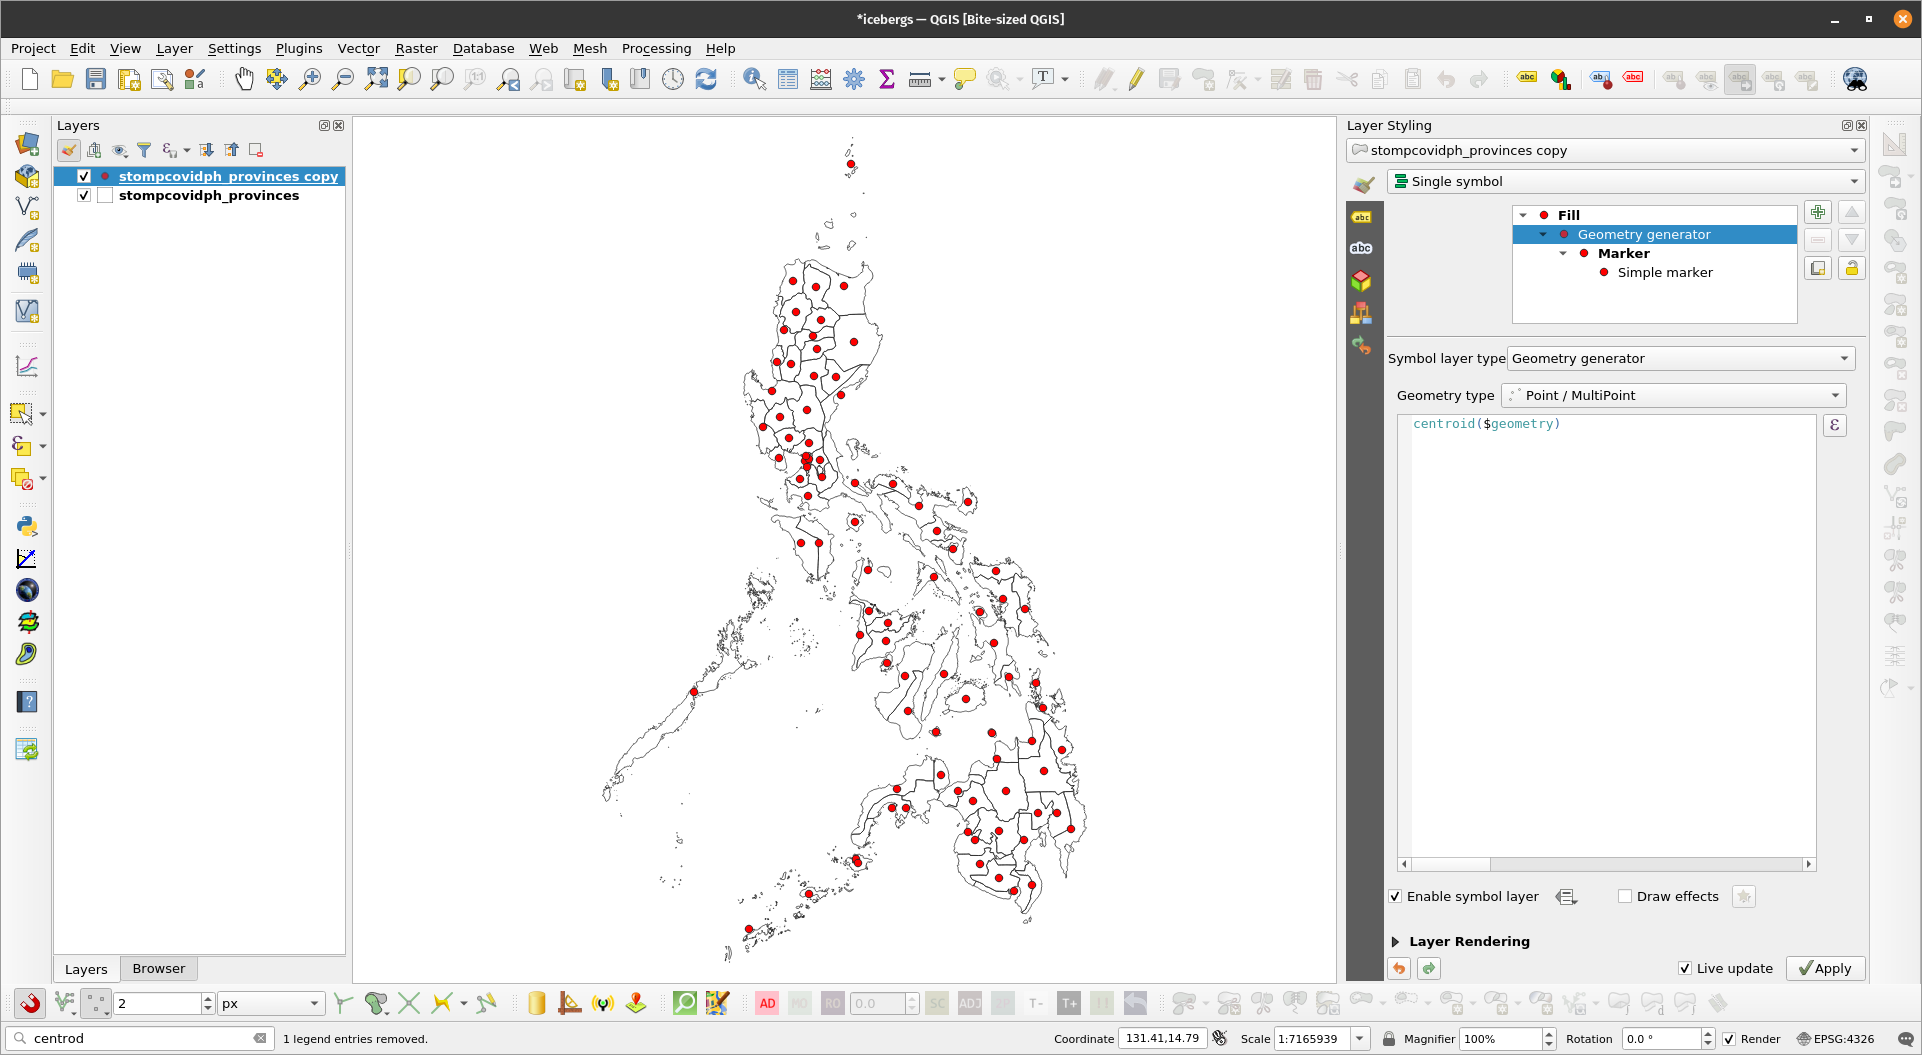Click the Save Project icon

click(96, 79)
